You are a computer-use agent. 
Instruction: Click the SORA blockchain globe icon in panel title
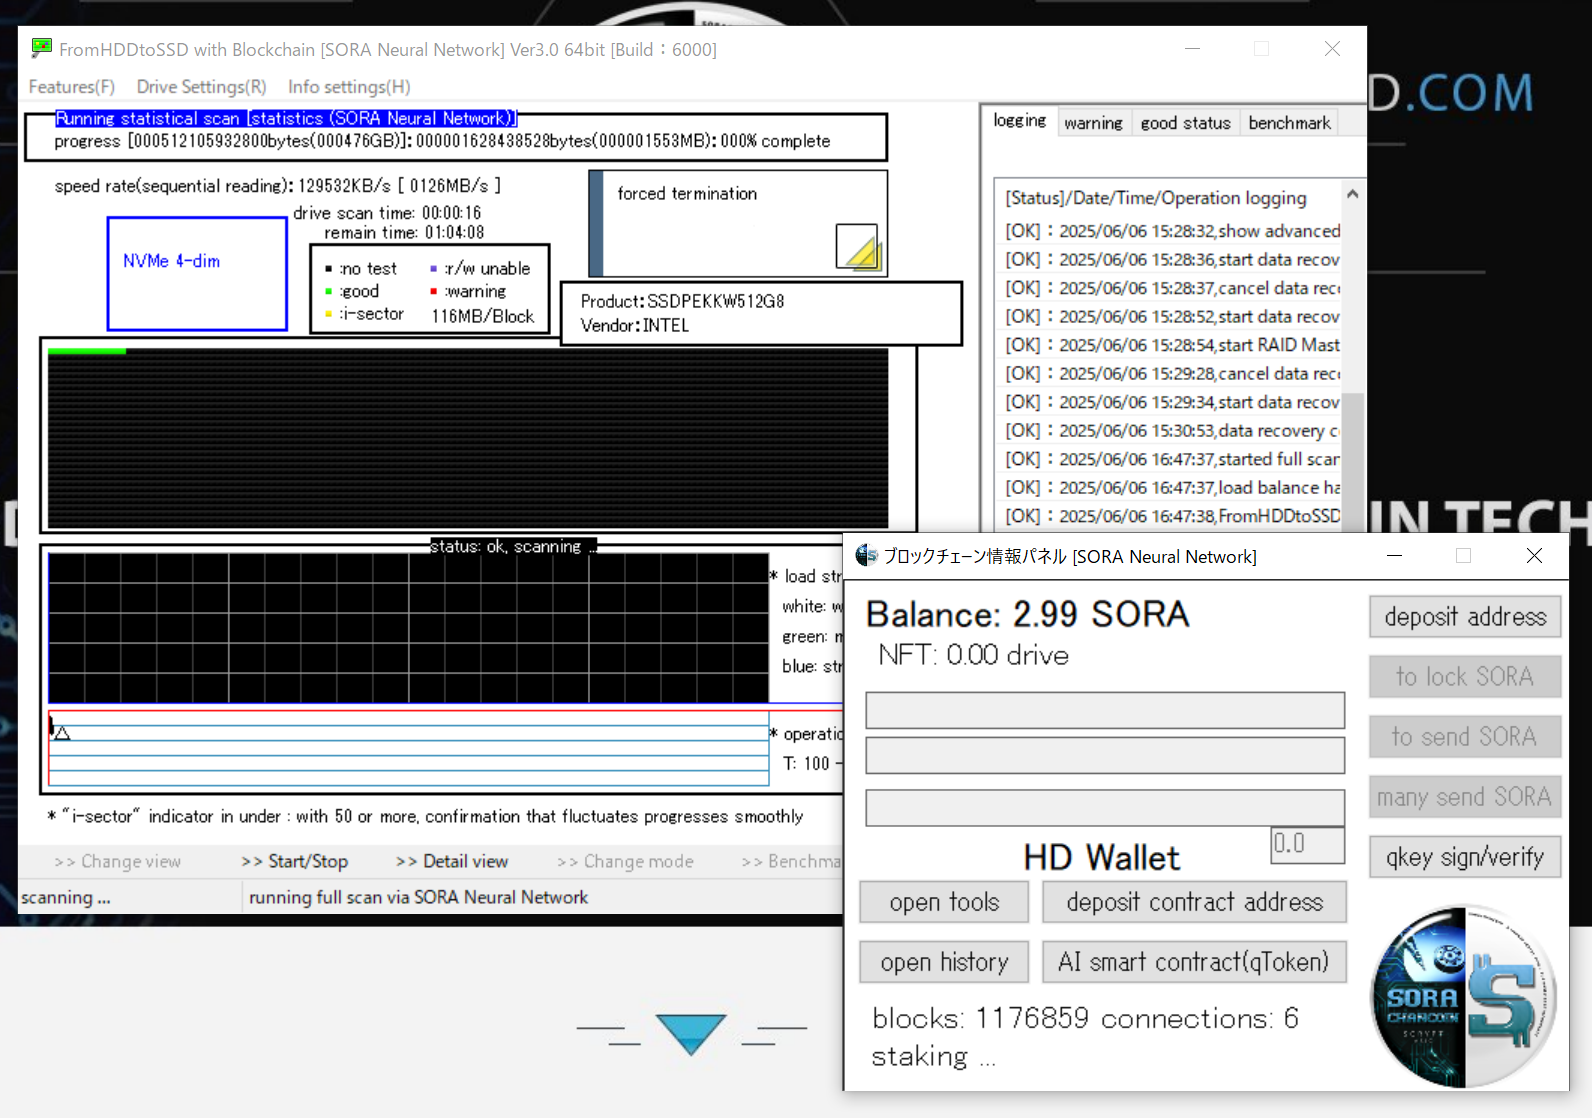pyautogui.click(x=866, y=556)
